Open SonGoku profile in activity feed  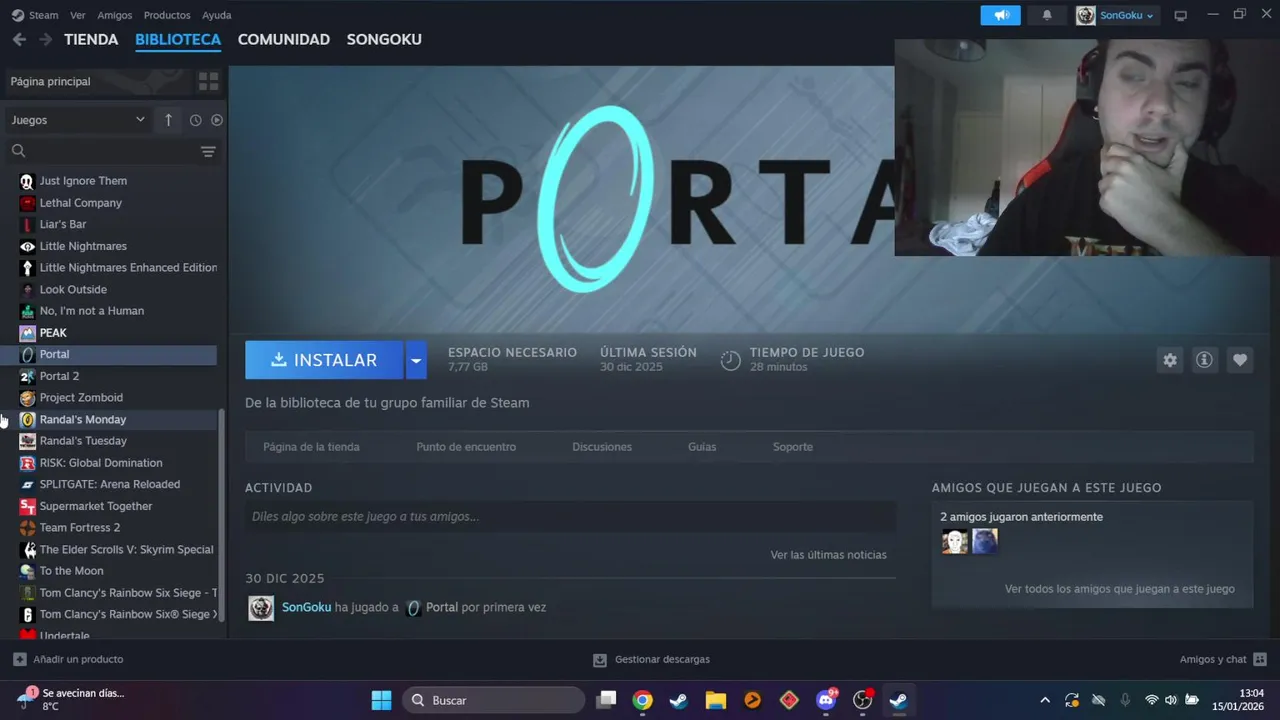click(x=306, y=607)
